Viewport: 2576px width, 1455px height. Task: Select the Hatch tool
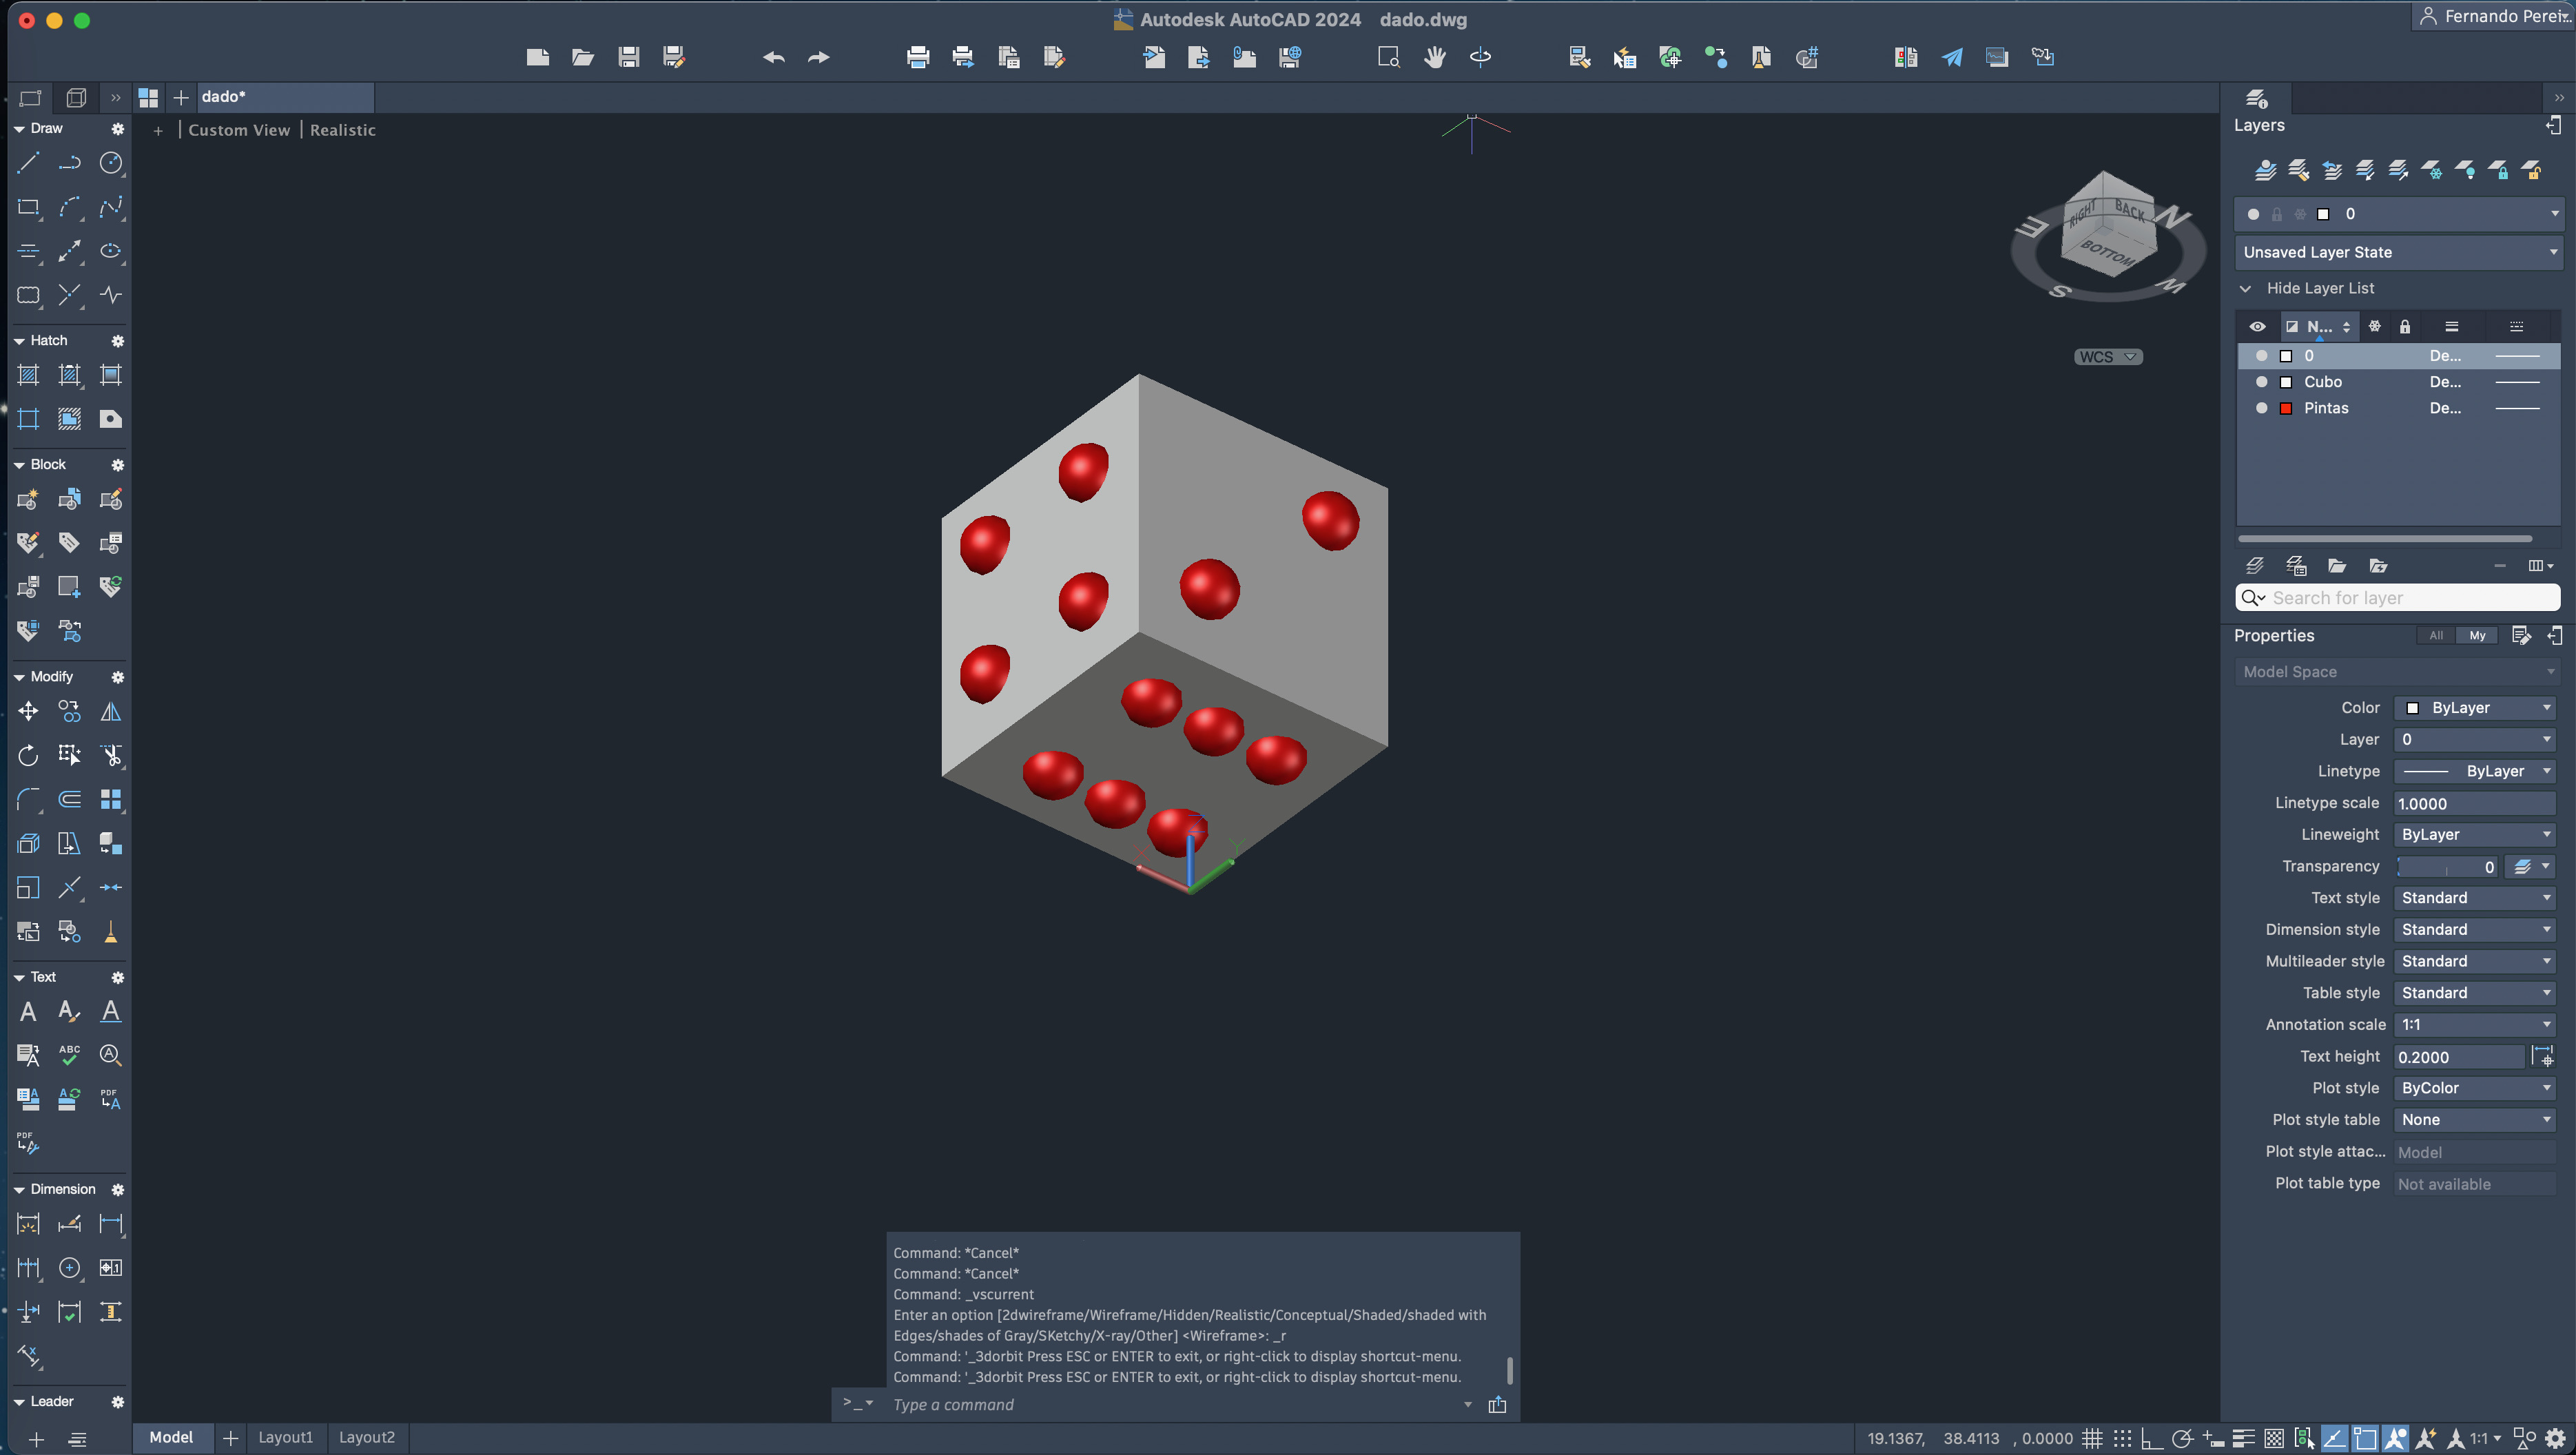[28, 375]
